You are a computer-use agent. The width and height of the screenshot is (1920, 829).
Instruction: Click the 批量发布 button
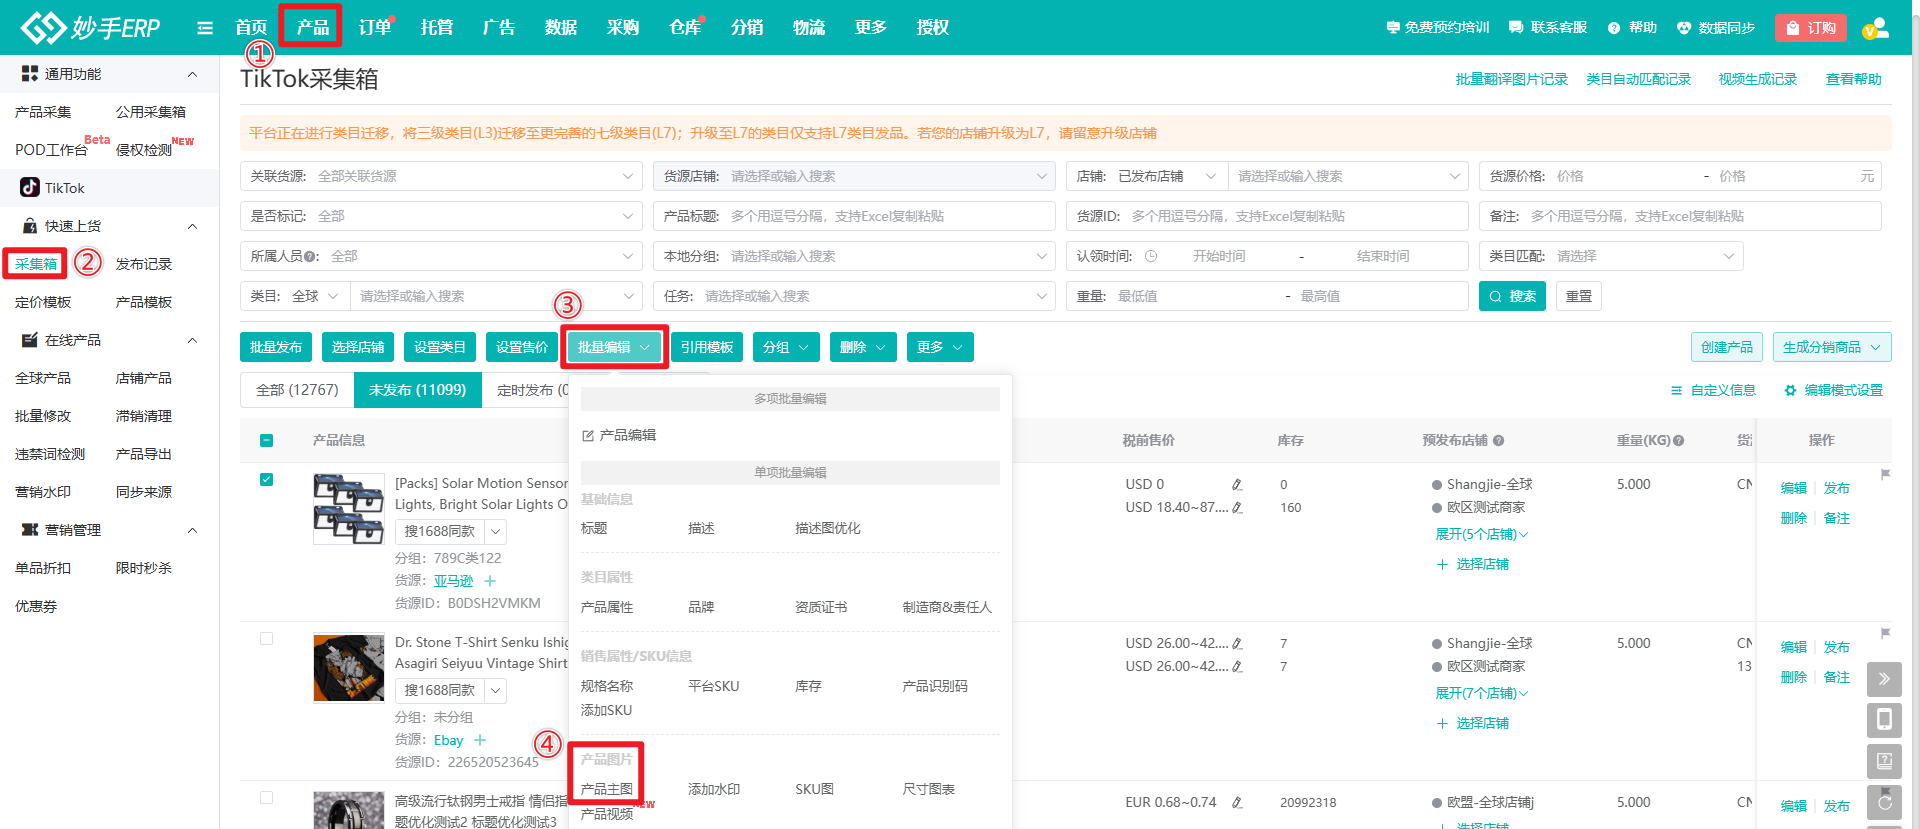click(276, 347)
